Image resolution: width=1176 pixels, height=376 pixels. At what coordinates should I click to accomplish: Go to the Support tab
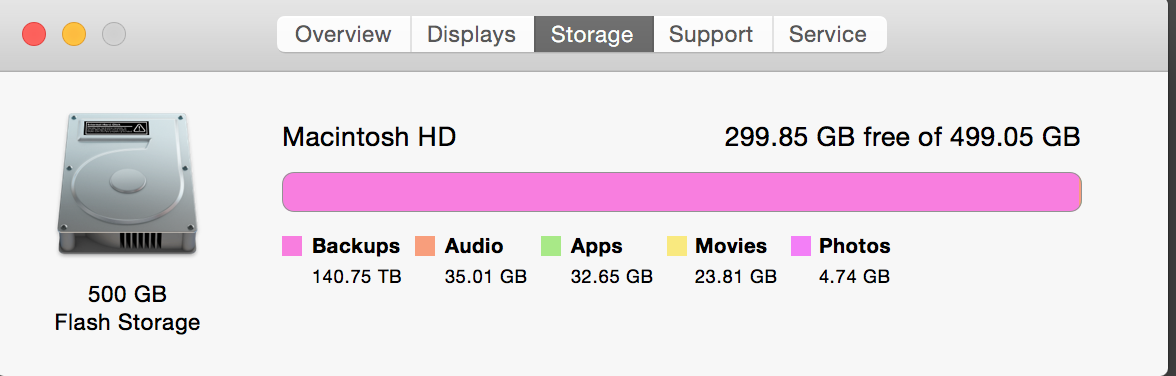(x=712, y=35)
